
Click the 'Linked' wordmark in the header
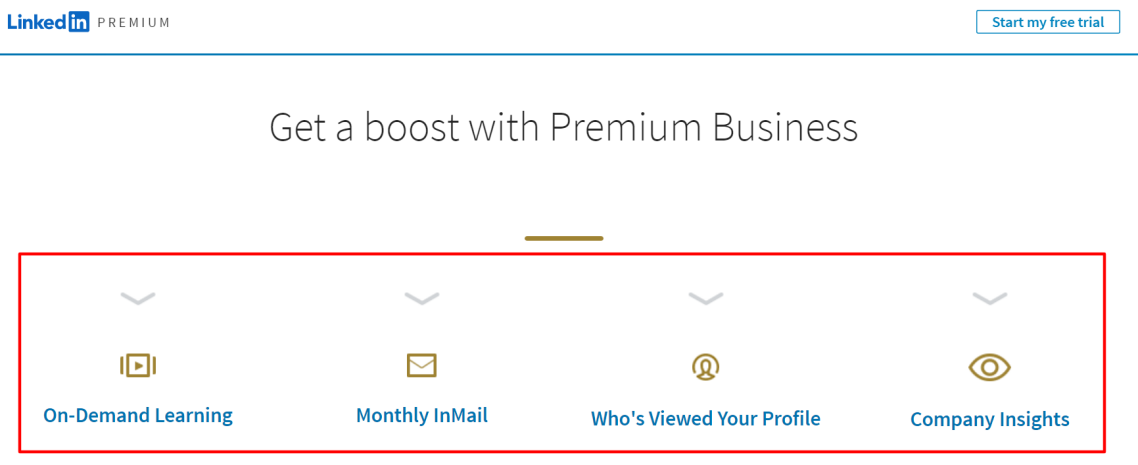click(x=38, y=22)
